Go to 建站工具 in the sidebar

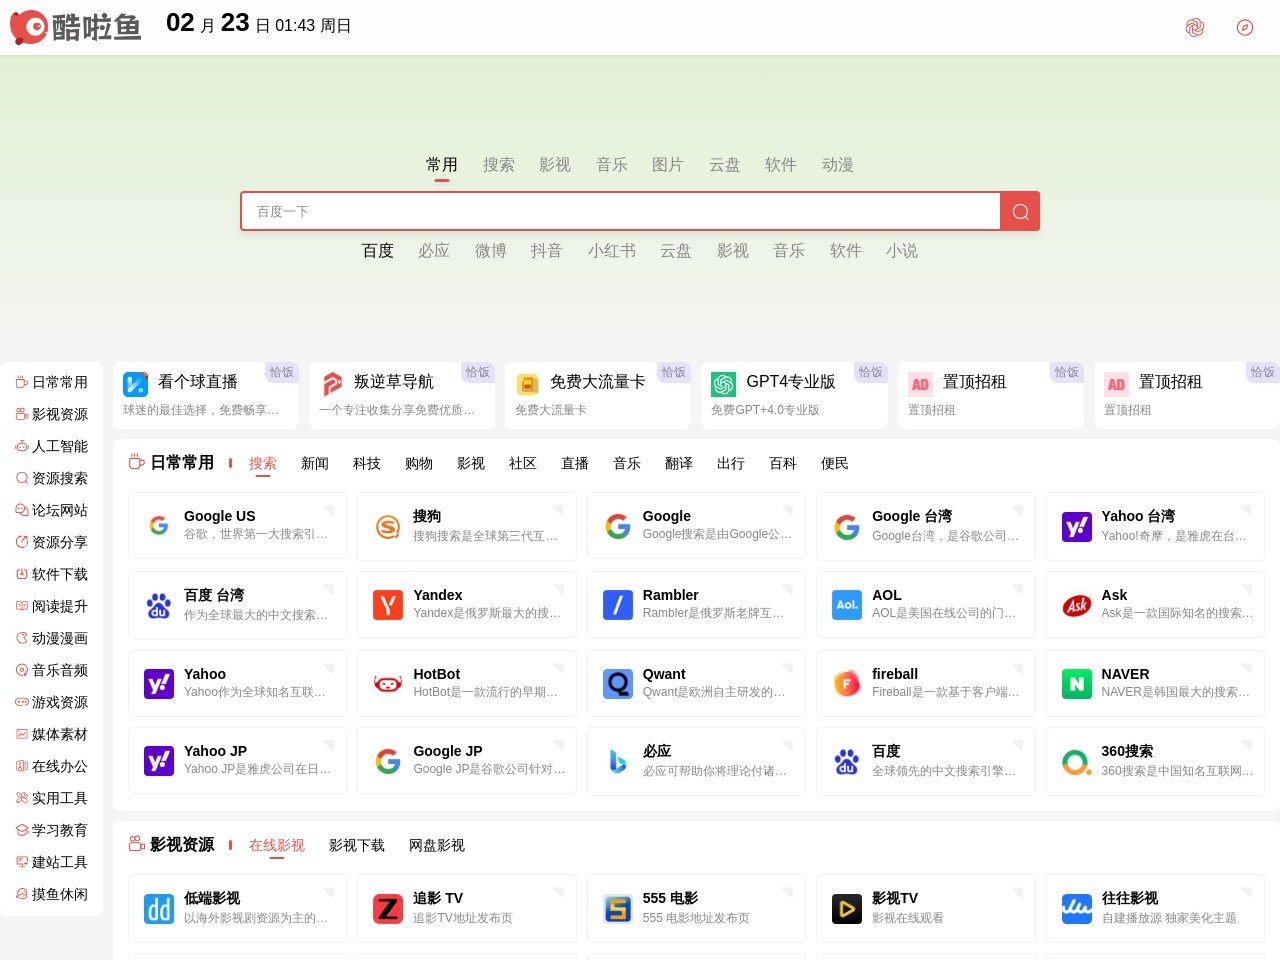pyautogui.click(x=52, y=862)
